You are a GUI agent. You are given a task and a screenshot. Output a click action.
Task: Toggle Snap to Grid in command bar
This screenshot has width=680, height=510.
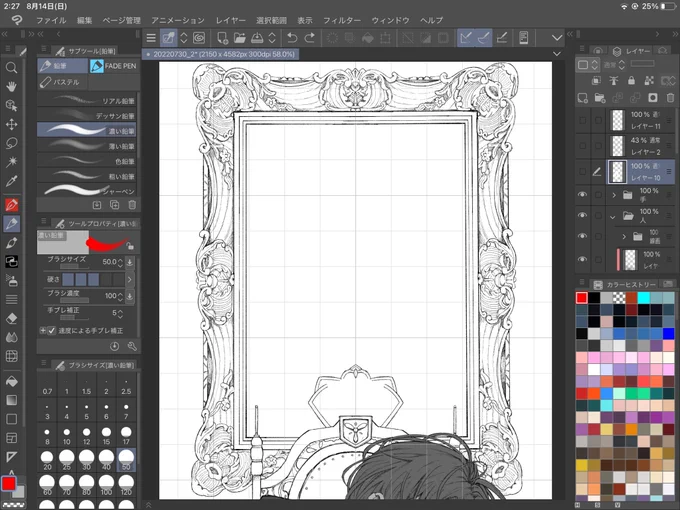[x=501, y=38]
